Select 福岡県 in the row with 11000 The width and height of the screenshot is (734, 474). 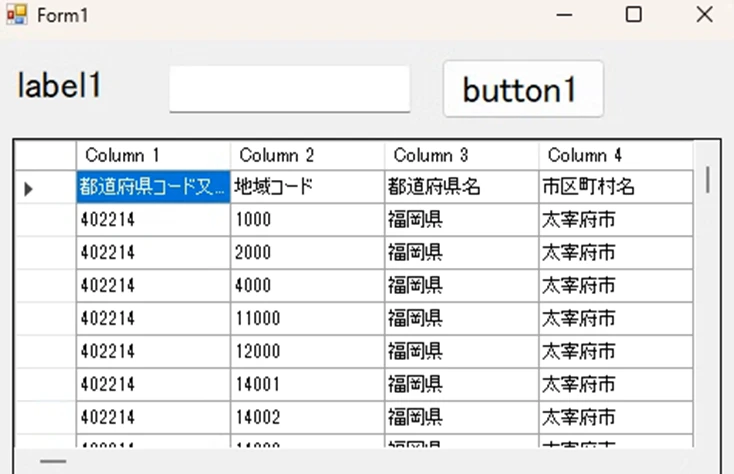(462, 319)
